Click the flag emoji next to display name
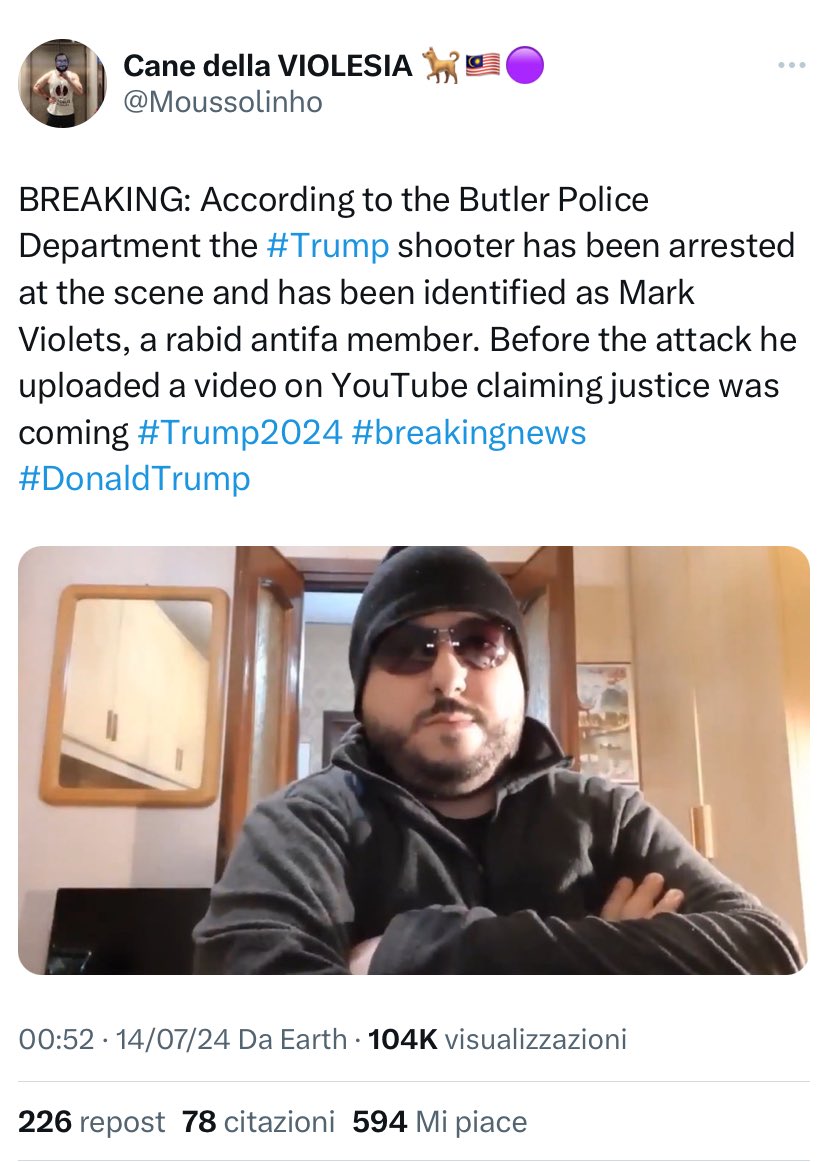This screenshot has width=827, height=1162. pyautogui.click(x=483, y=66)
